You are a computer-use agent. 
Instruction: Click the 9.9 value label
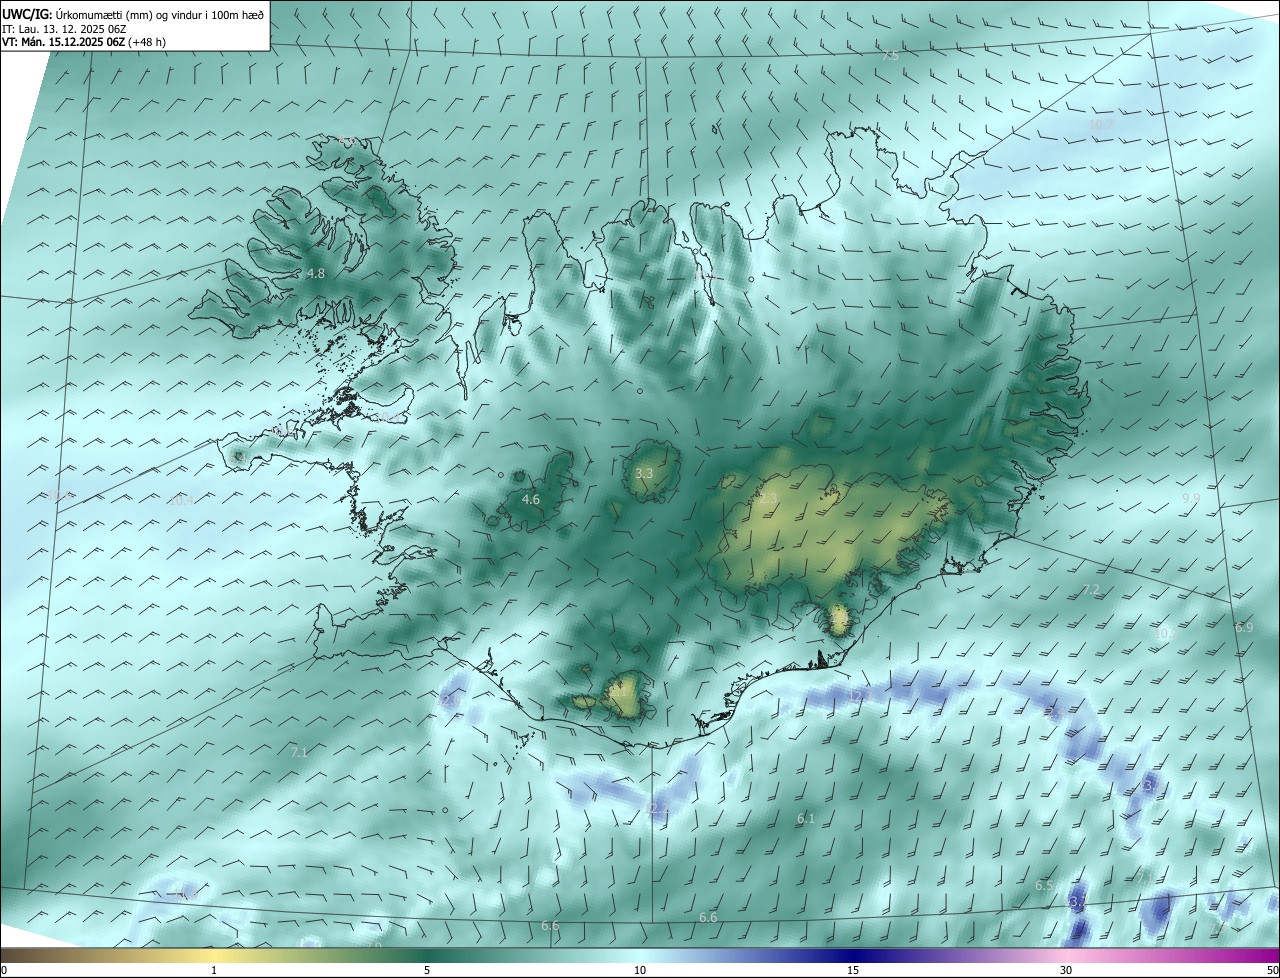click(x=1191, y=498)
